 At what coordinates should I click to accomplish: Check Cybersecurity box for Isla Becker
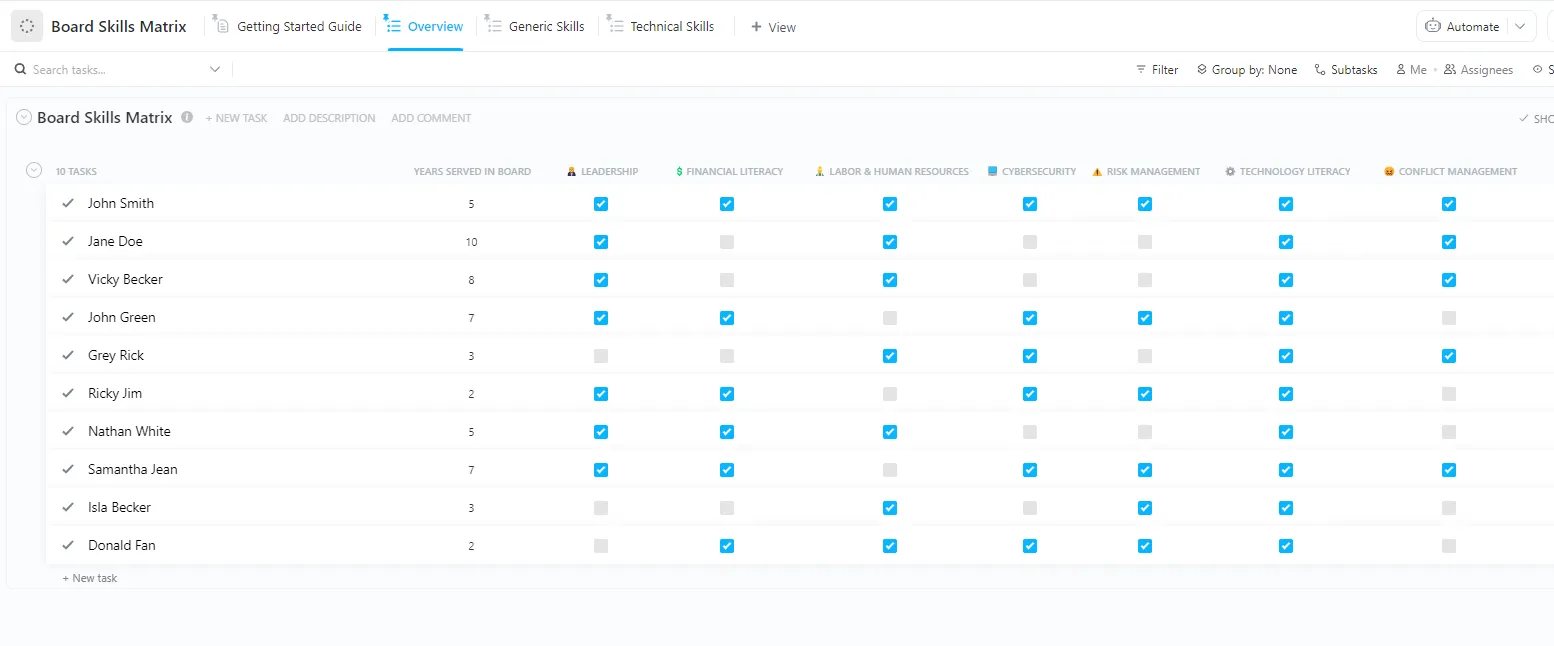[1030, 508]
